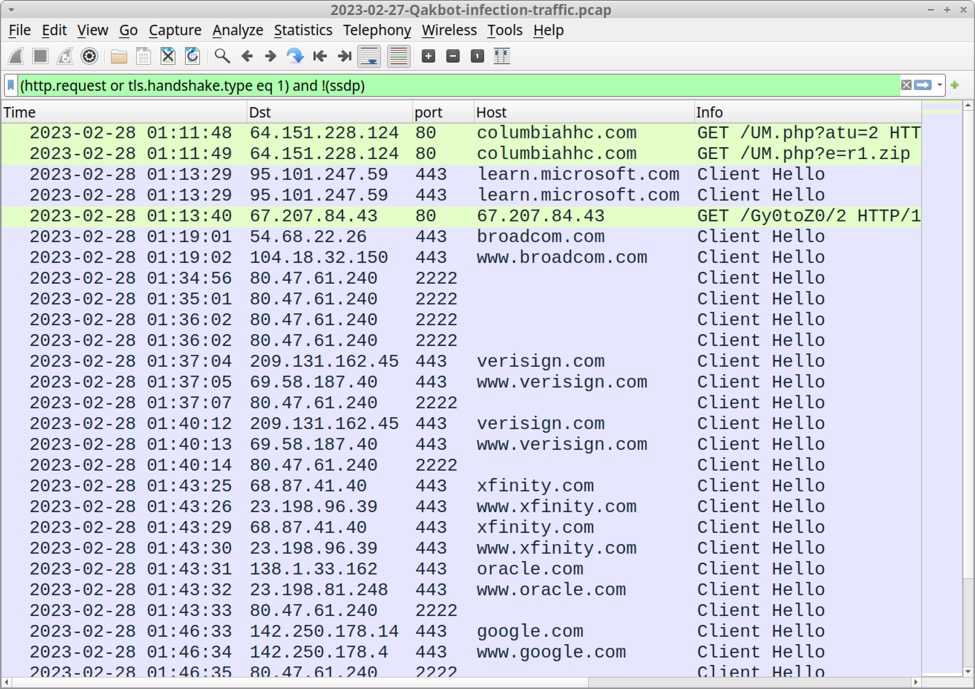This screenshot has width=975, height=689.
Task: Toggle packet colorization rules
Action: (399, 56)
